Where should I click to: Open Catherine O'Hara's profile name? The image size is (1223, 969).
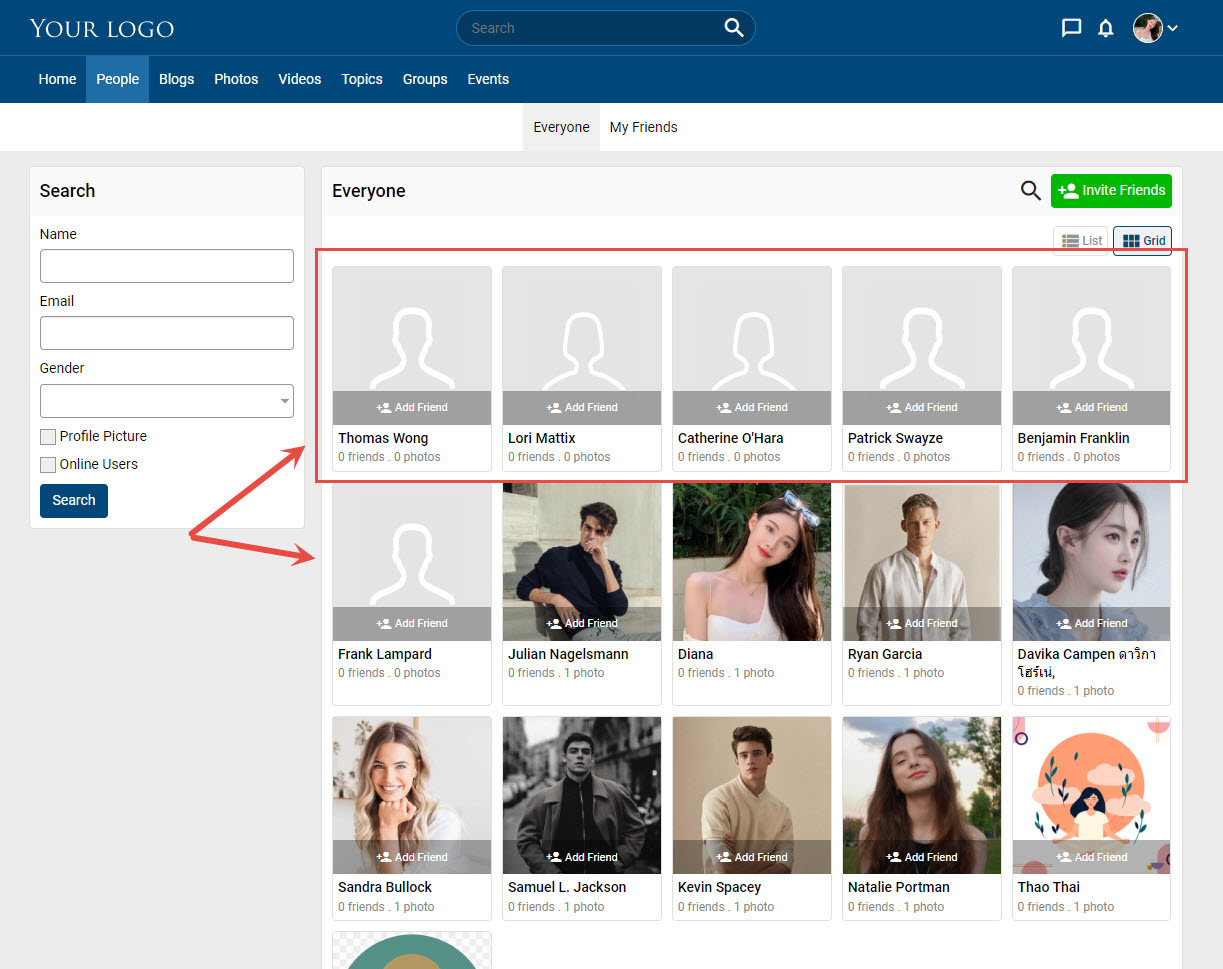coord(731,438)
